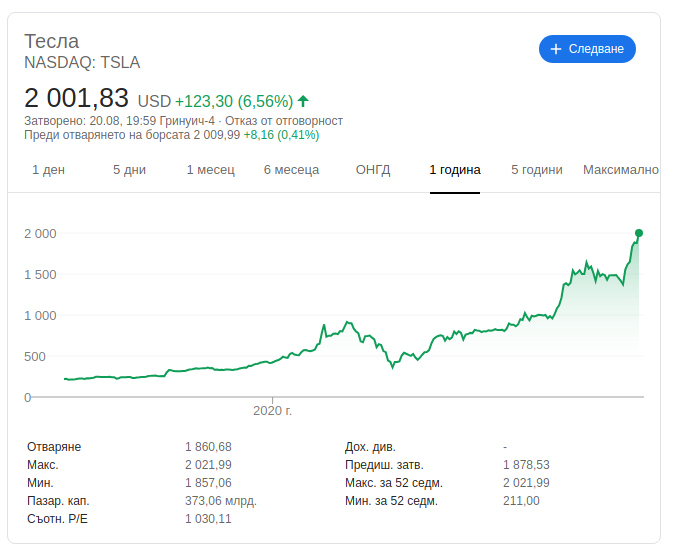
Task: Switch to the 5 години tab
Action: tap(536, 170)
